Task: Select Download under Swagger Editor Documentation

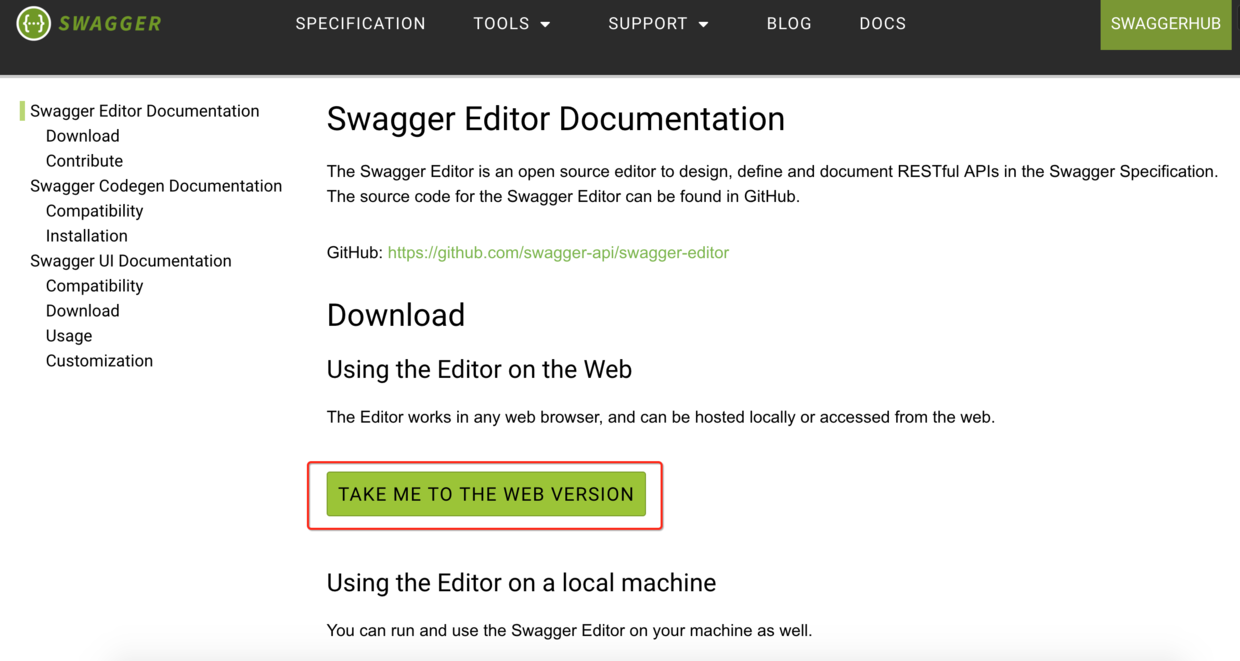Action: coord(82,136)
